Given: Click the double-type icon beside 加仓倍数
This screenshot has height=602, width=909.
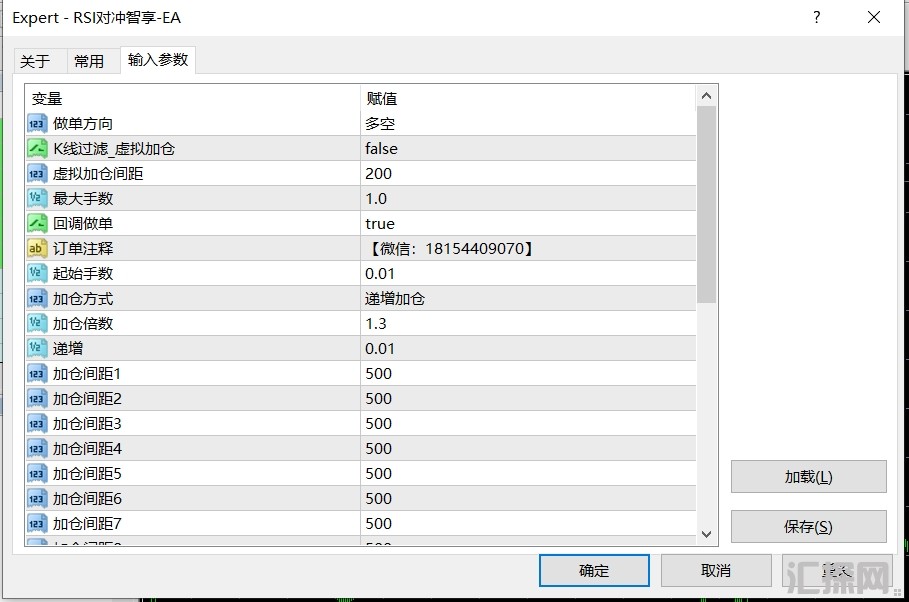Looking at the screenshot, I should point(37,324).
